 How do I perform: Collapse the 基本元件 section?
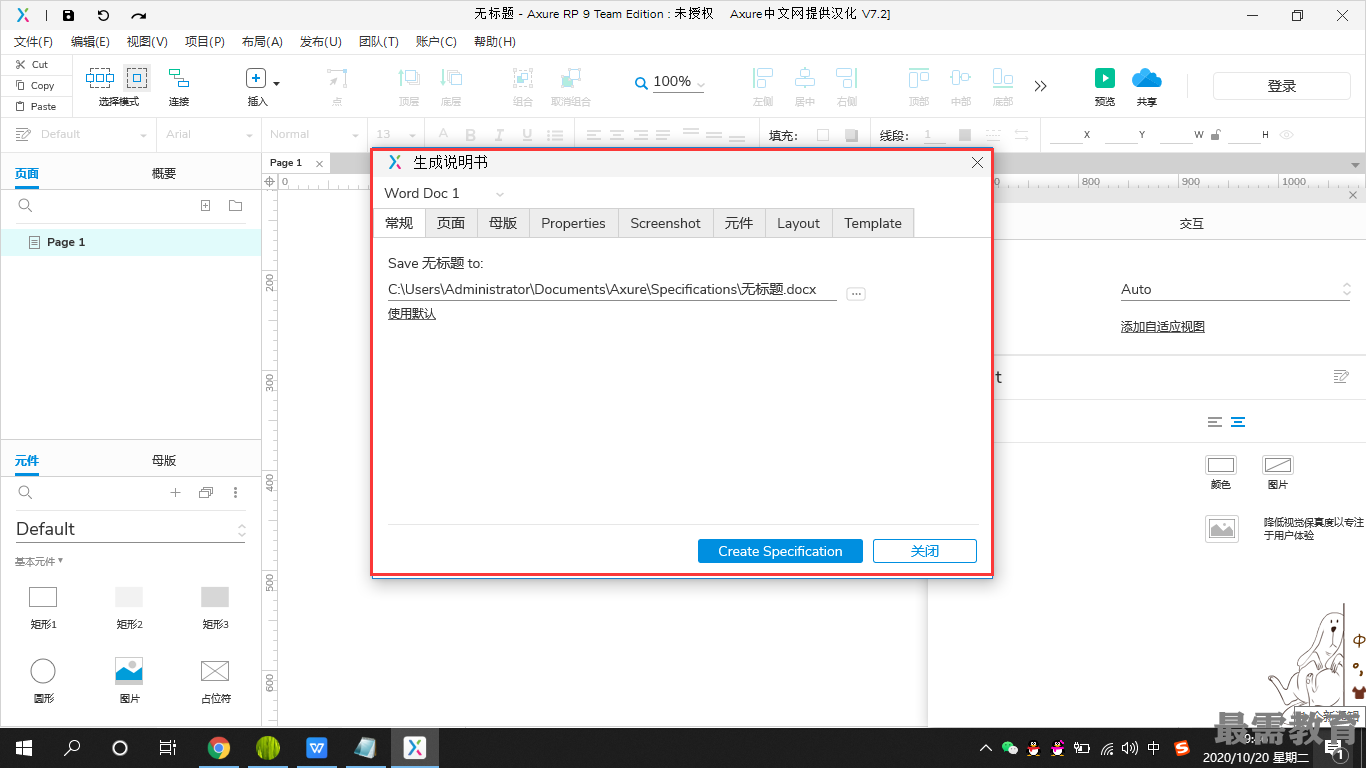coord(38,561)
